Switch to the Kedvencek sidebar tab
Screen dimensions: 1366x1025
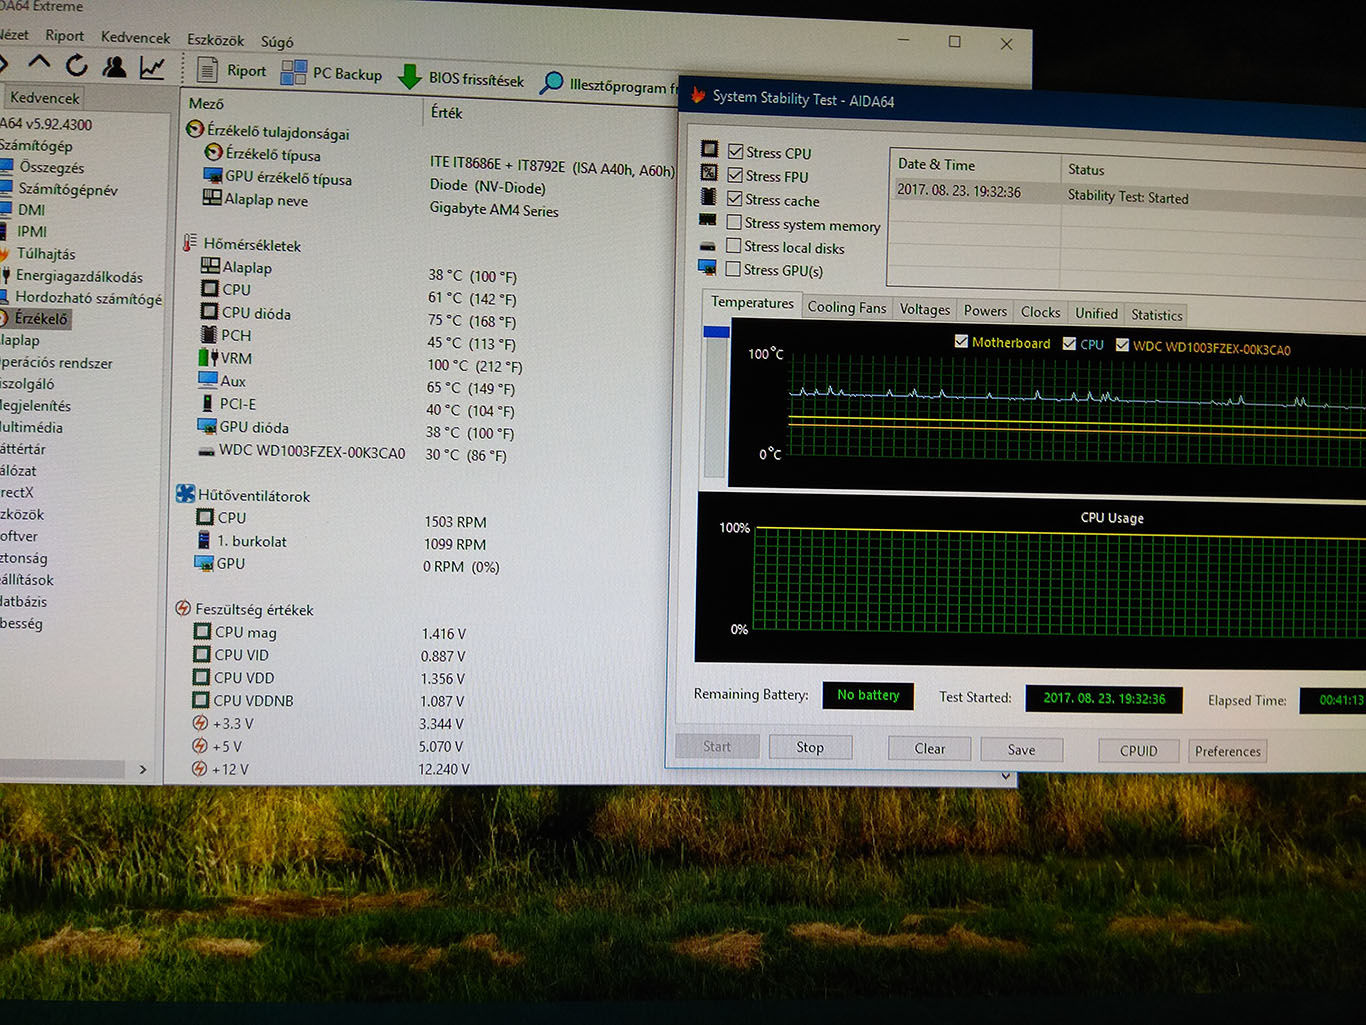point(43,98)
